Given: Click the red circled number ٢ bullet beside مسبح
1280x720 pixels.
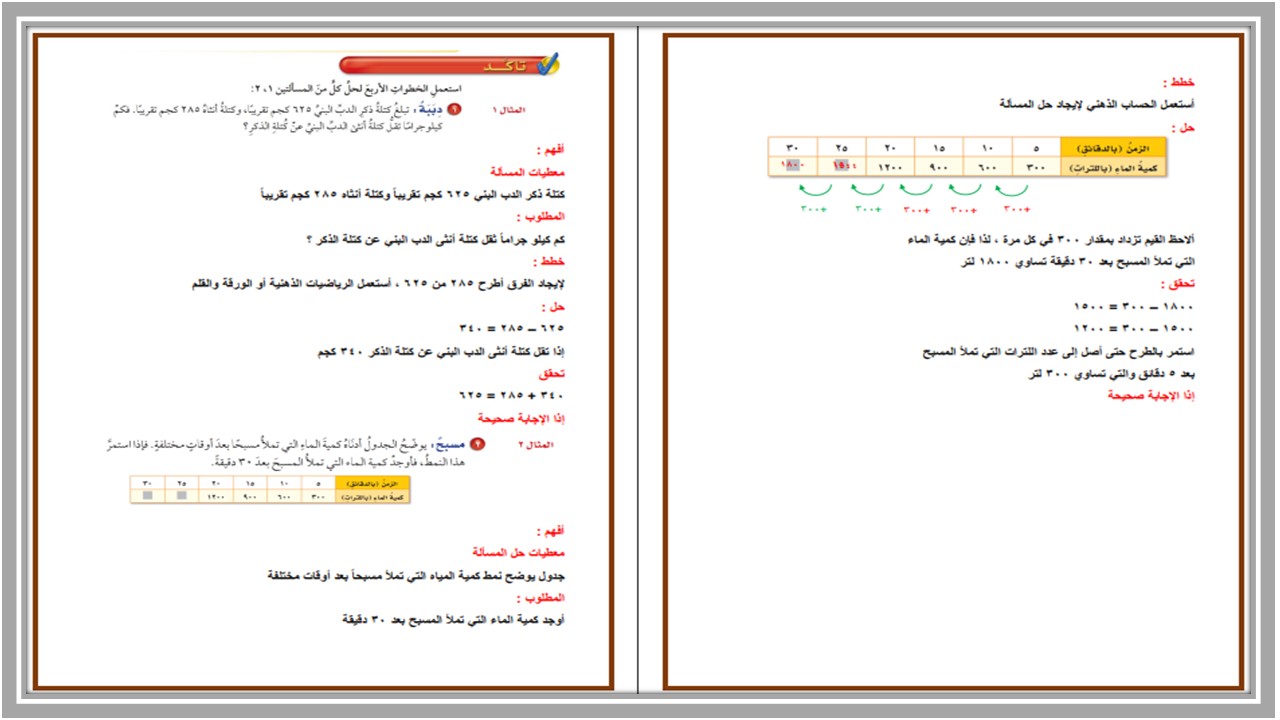Looking at the screenshot, I should pyautogui.click(x=476, y=443).
